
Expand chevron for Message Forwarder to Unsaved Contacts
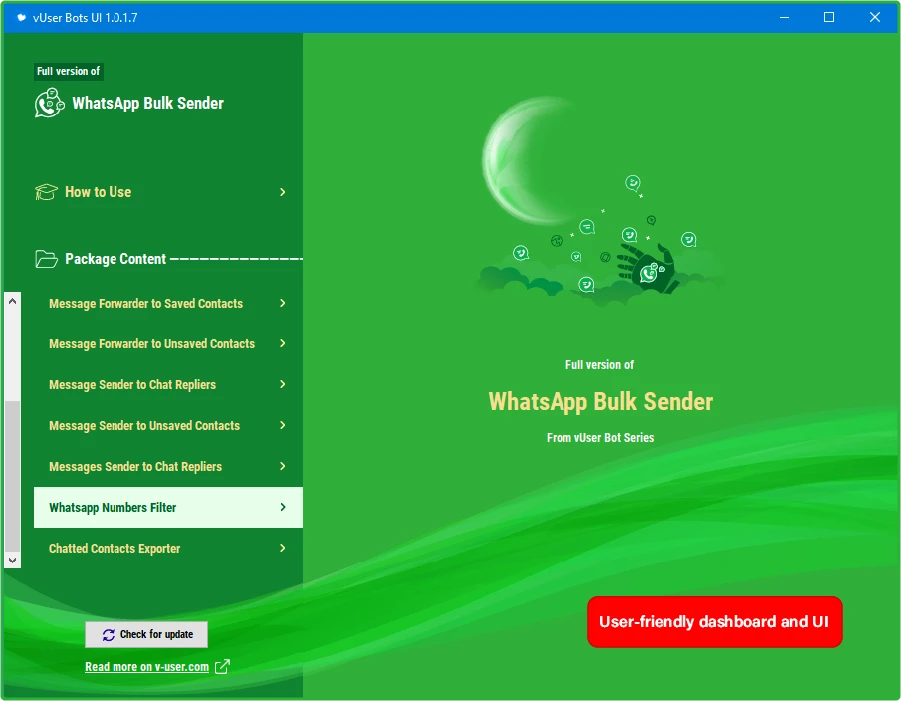[x=283, y=343]
